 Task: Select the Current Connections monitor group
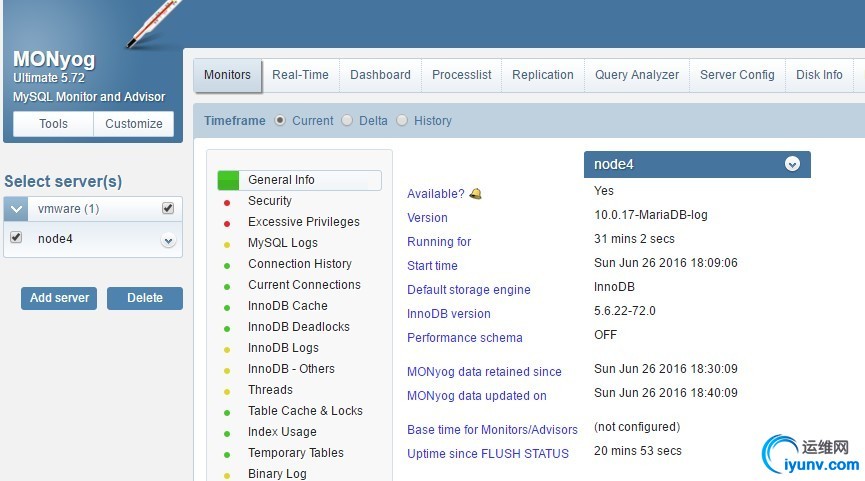[304, 285]
